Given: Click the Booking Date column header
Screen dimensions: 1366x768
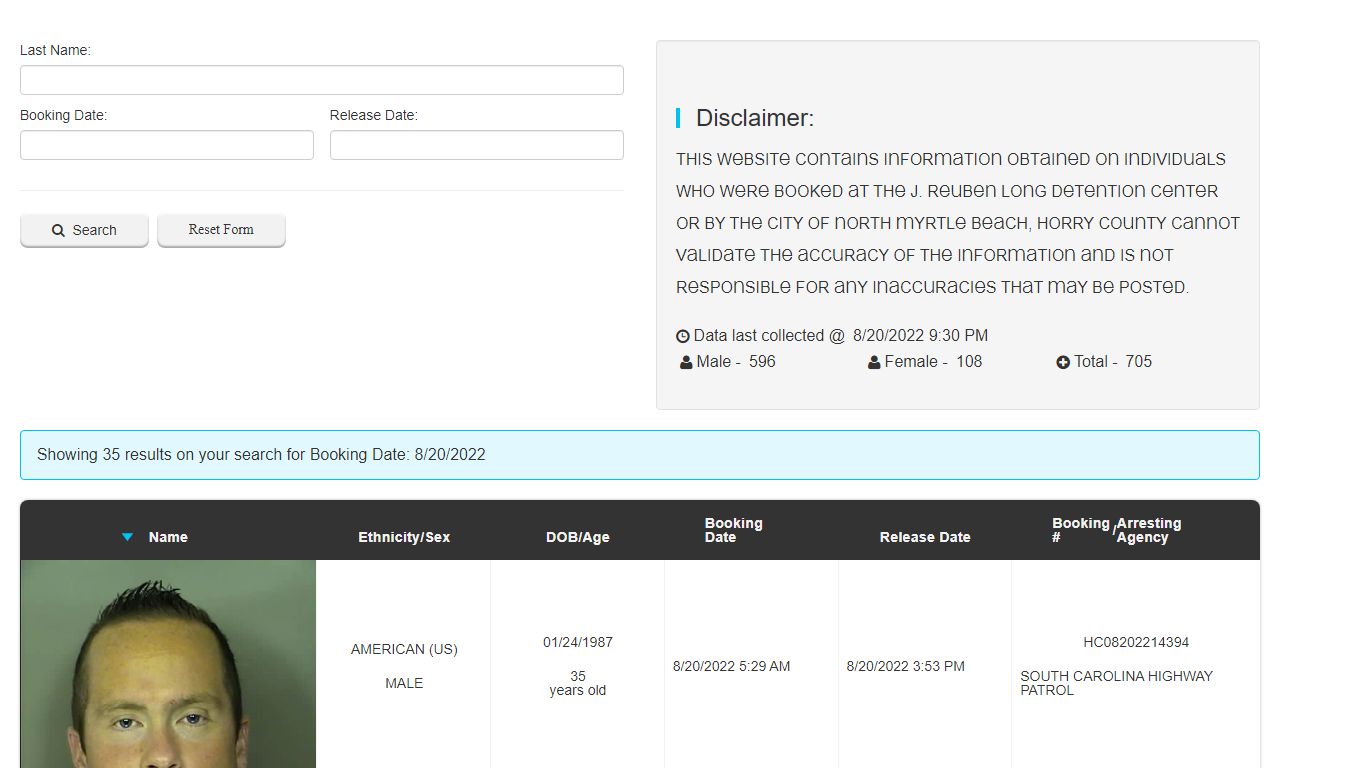Looking at the screenshot, I should tap(733, 530).
